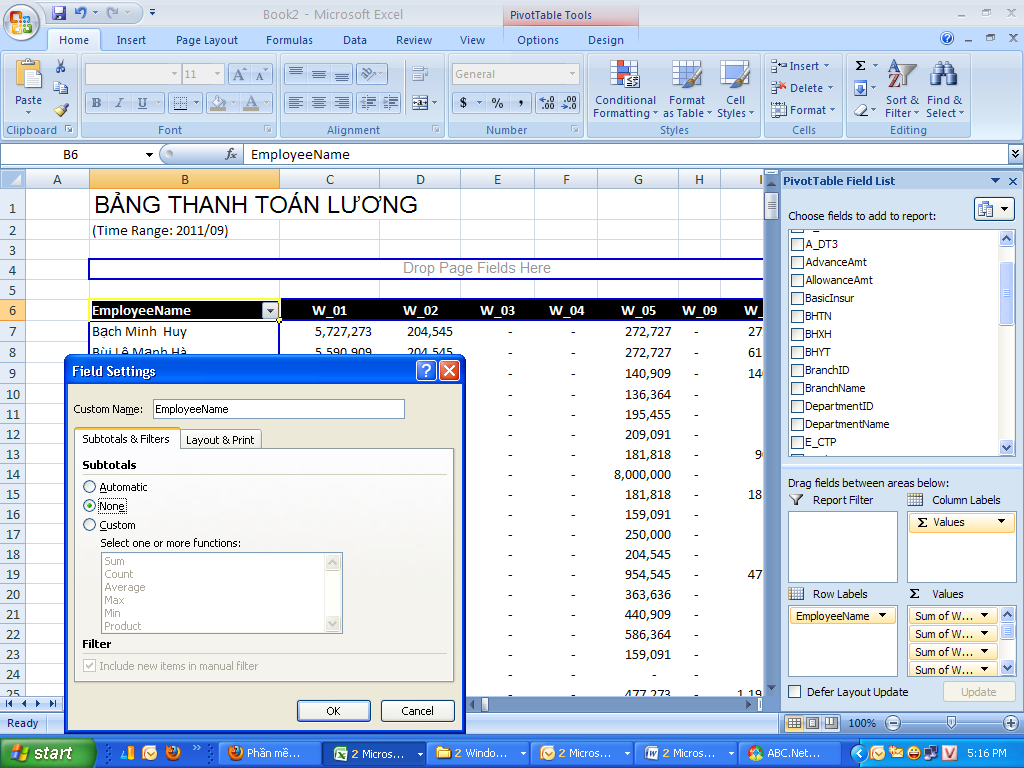Viewport: 1024px width, 768px height.
Task: Open the Sort & Filter tool
Action: 901,90
